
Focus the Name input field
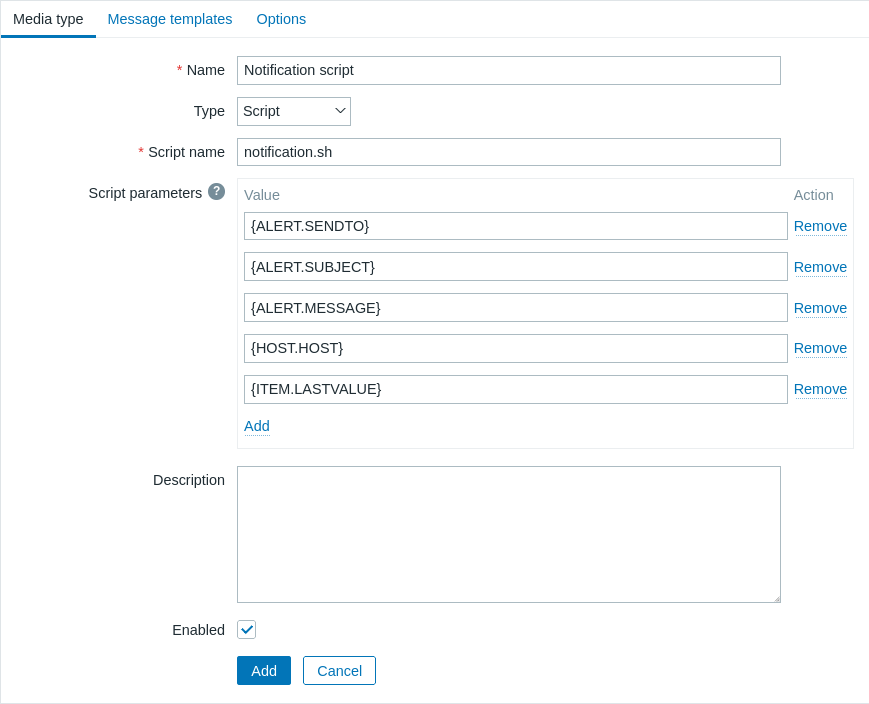tap(509, 70)
